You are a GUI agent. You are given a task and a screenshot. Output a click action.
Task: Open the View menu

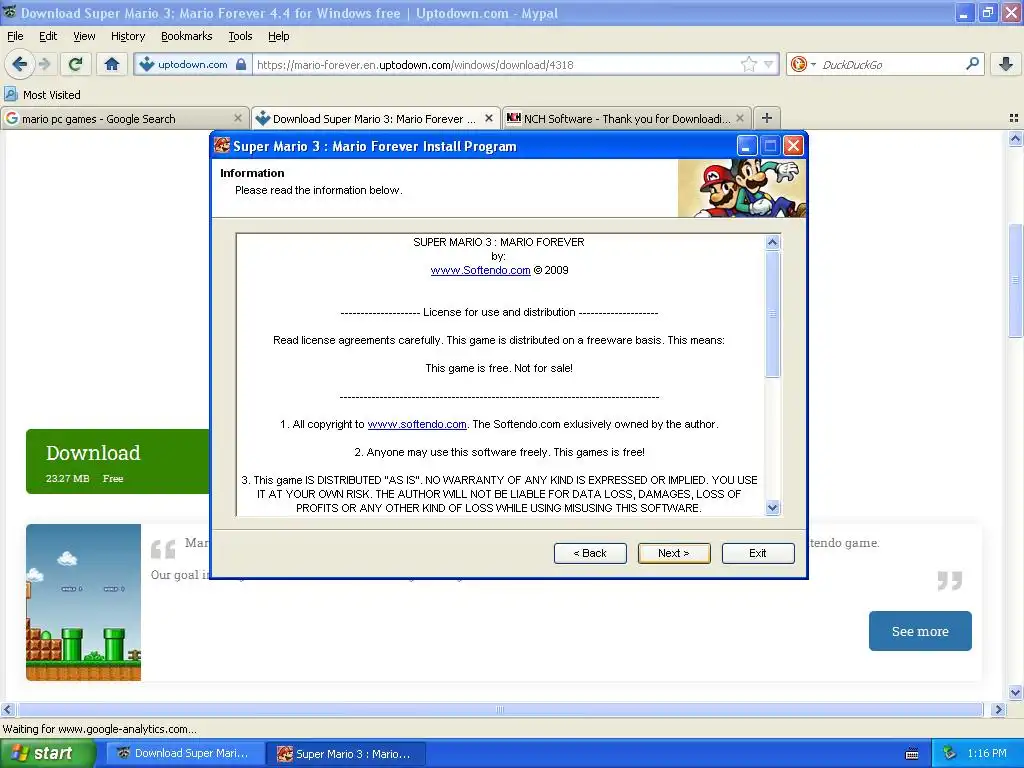pyautogui.click(x=84, y=36)
